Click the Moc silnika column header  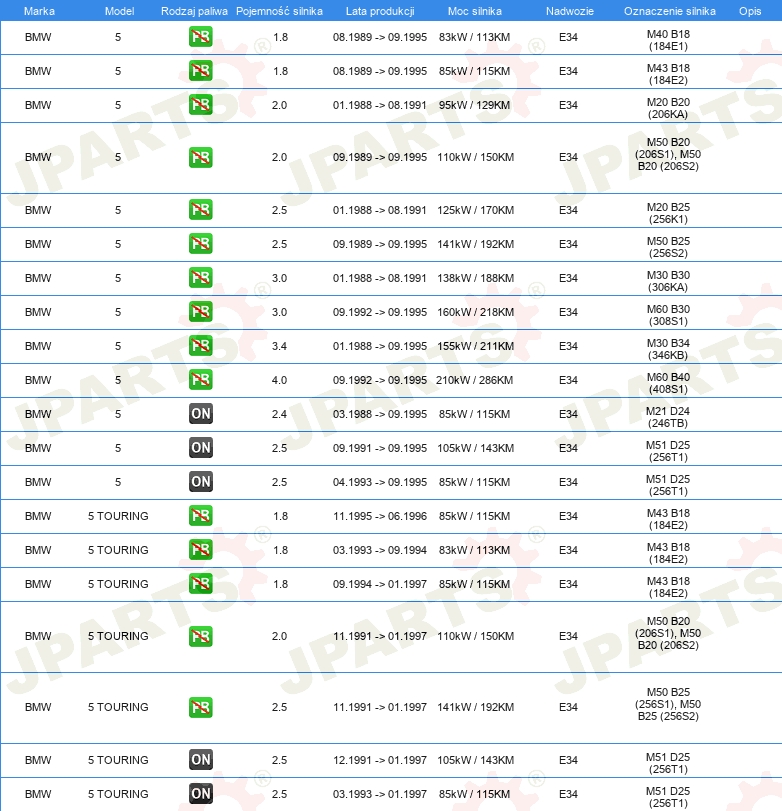475,11
